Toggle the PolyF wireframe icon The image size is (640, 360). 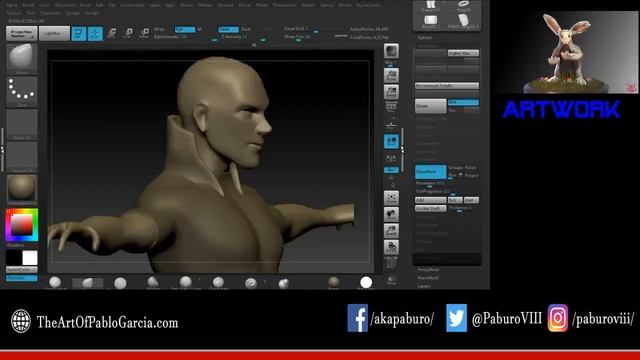tap(391, 263)
